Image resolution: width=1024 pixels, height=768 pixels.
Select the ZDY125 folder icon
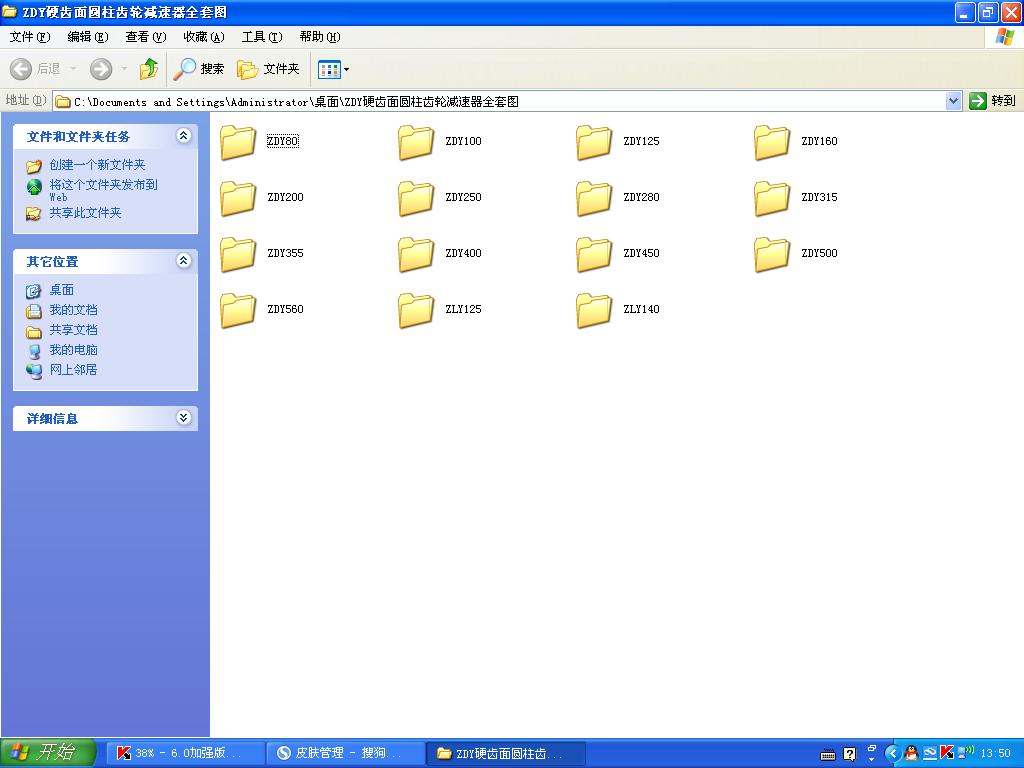coord(594,142)
